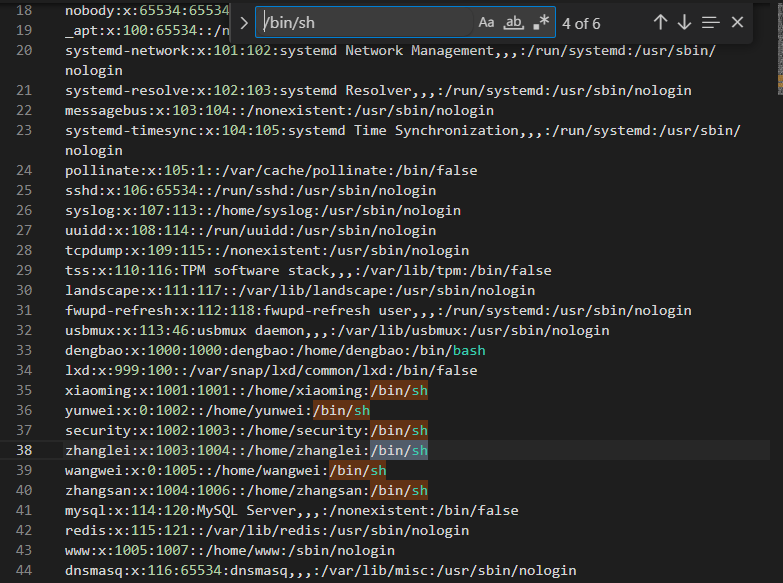This screenshot has width=783, height=583.
Task: Click /bin/sh match on xiaoming line
Action: point(398,390)
